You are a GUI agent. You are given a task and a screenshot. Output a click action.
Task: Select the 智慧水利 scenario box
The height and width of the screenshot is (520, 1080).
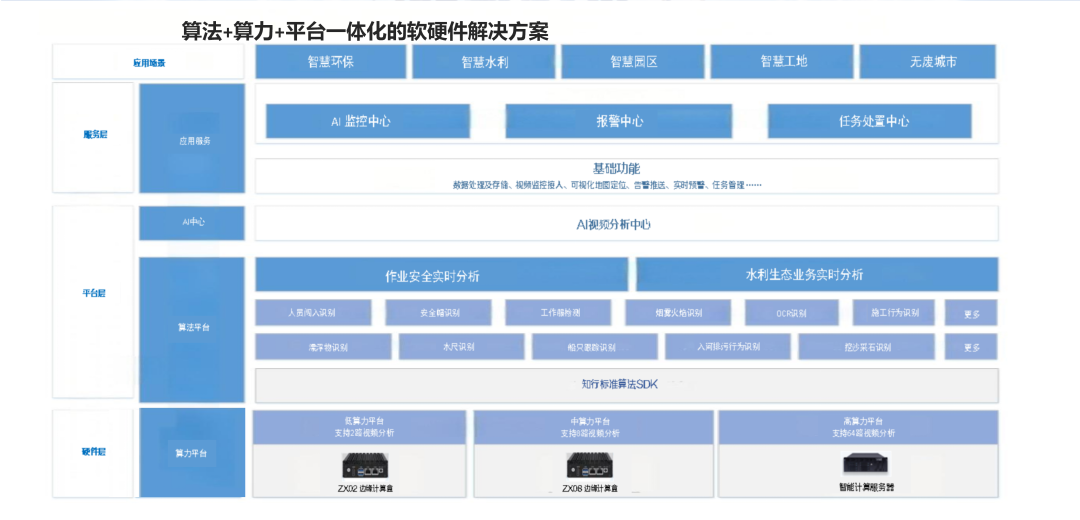(485, 61)
